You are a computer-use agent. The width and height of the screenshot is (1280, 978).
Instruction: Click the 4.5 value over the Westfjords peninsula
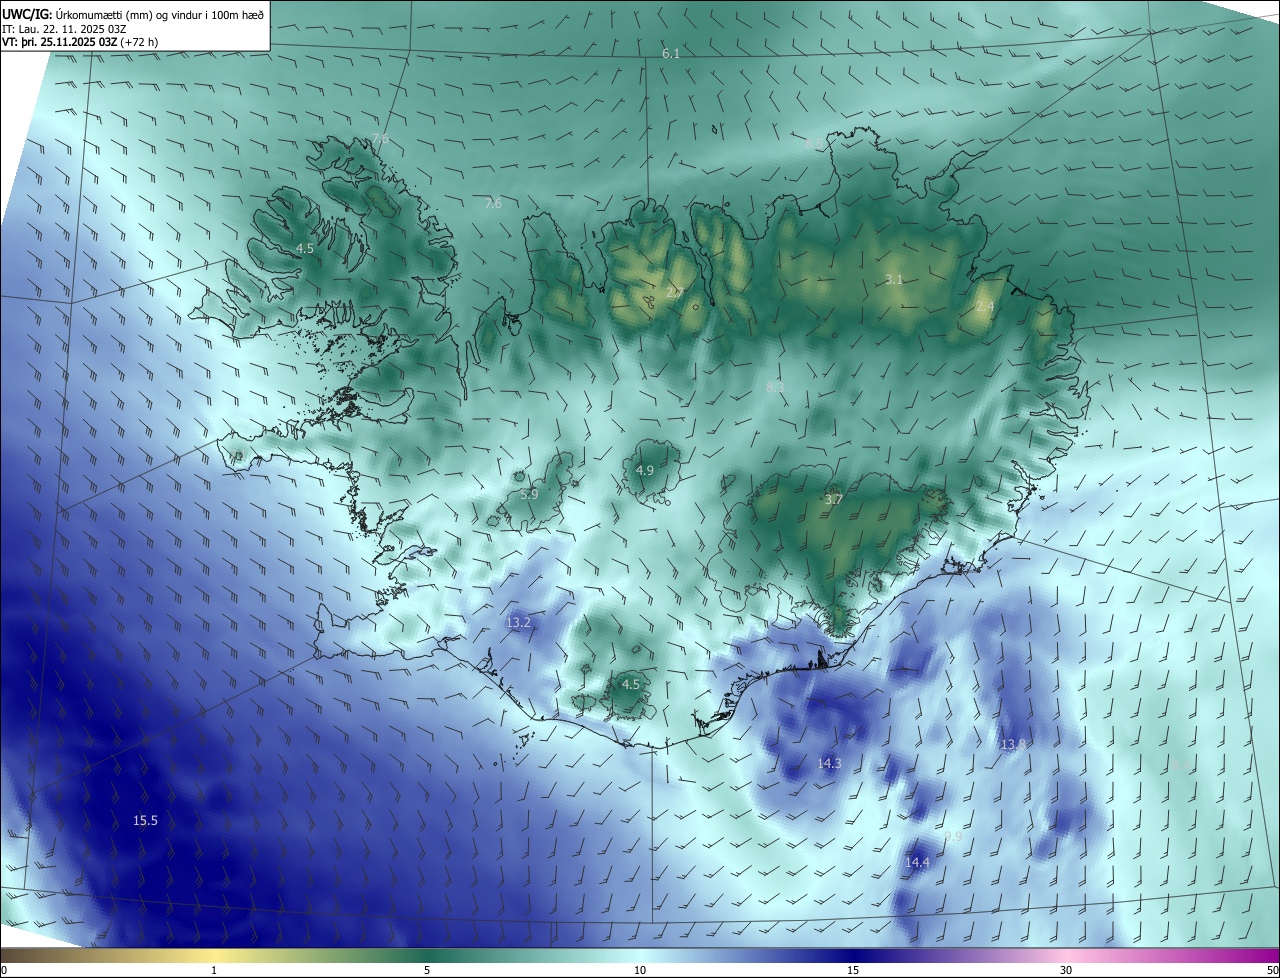click(305, 248)
